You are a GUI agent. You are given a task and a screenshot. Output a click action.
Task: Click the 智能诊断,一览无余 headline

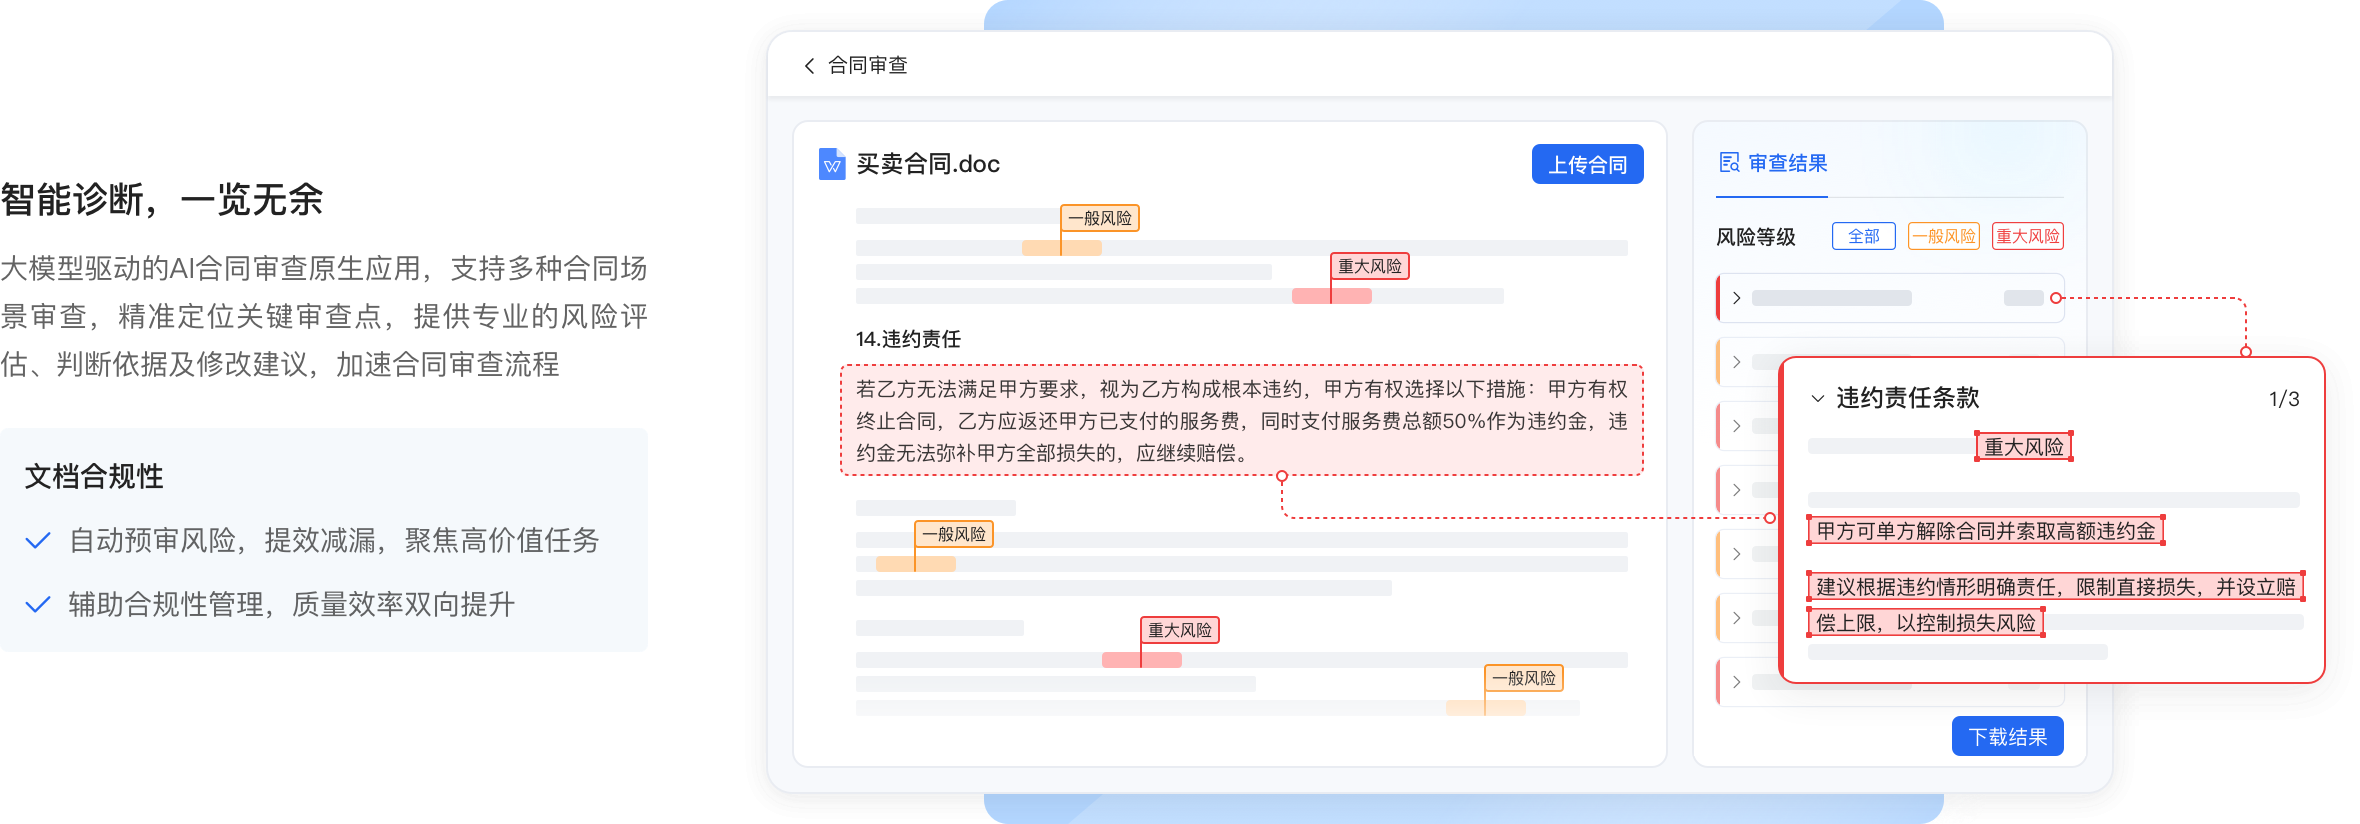[x=162, y=200]
